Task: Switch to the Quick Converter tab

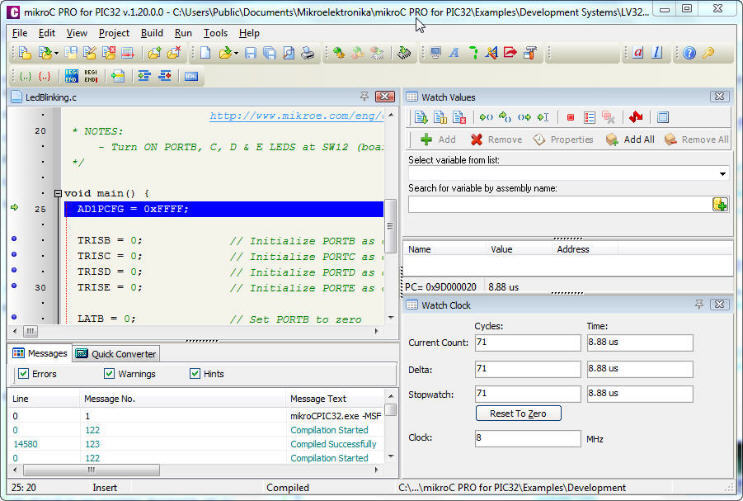Action: pos(116,354)
